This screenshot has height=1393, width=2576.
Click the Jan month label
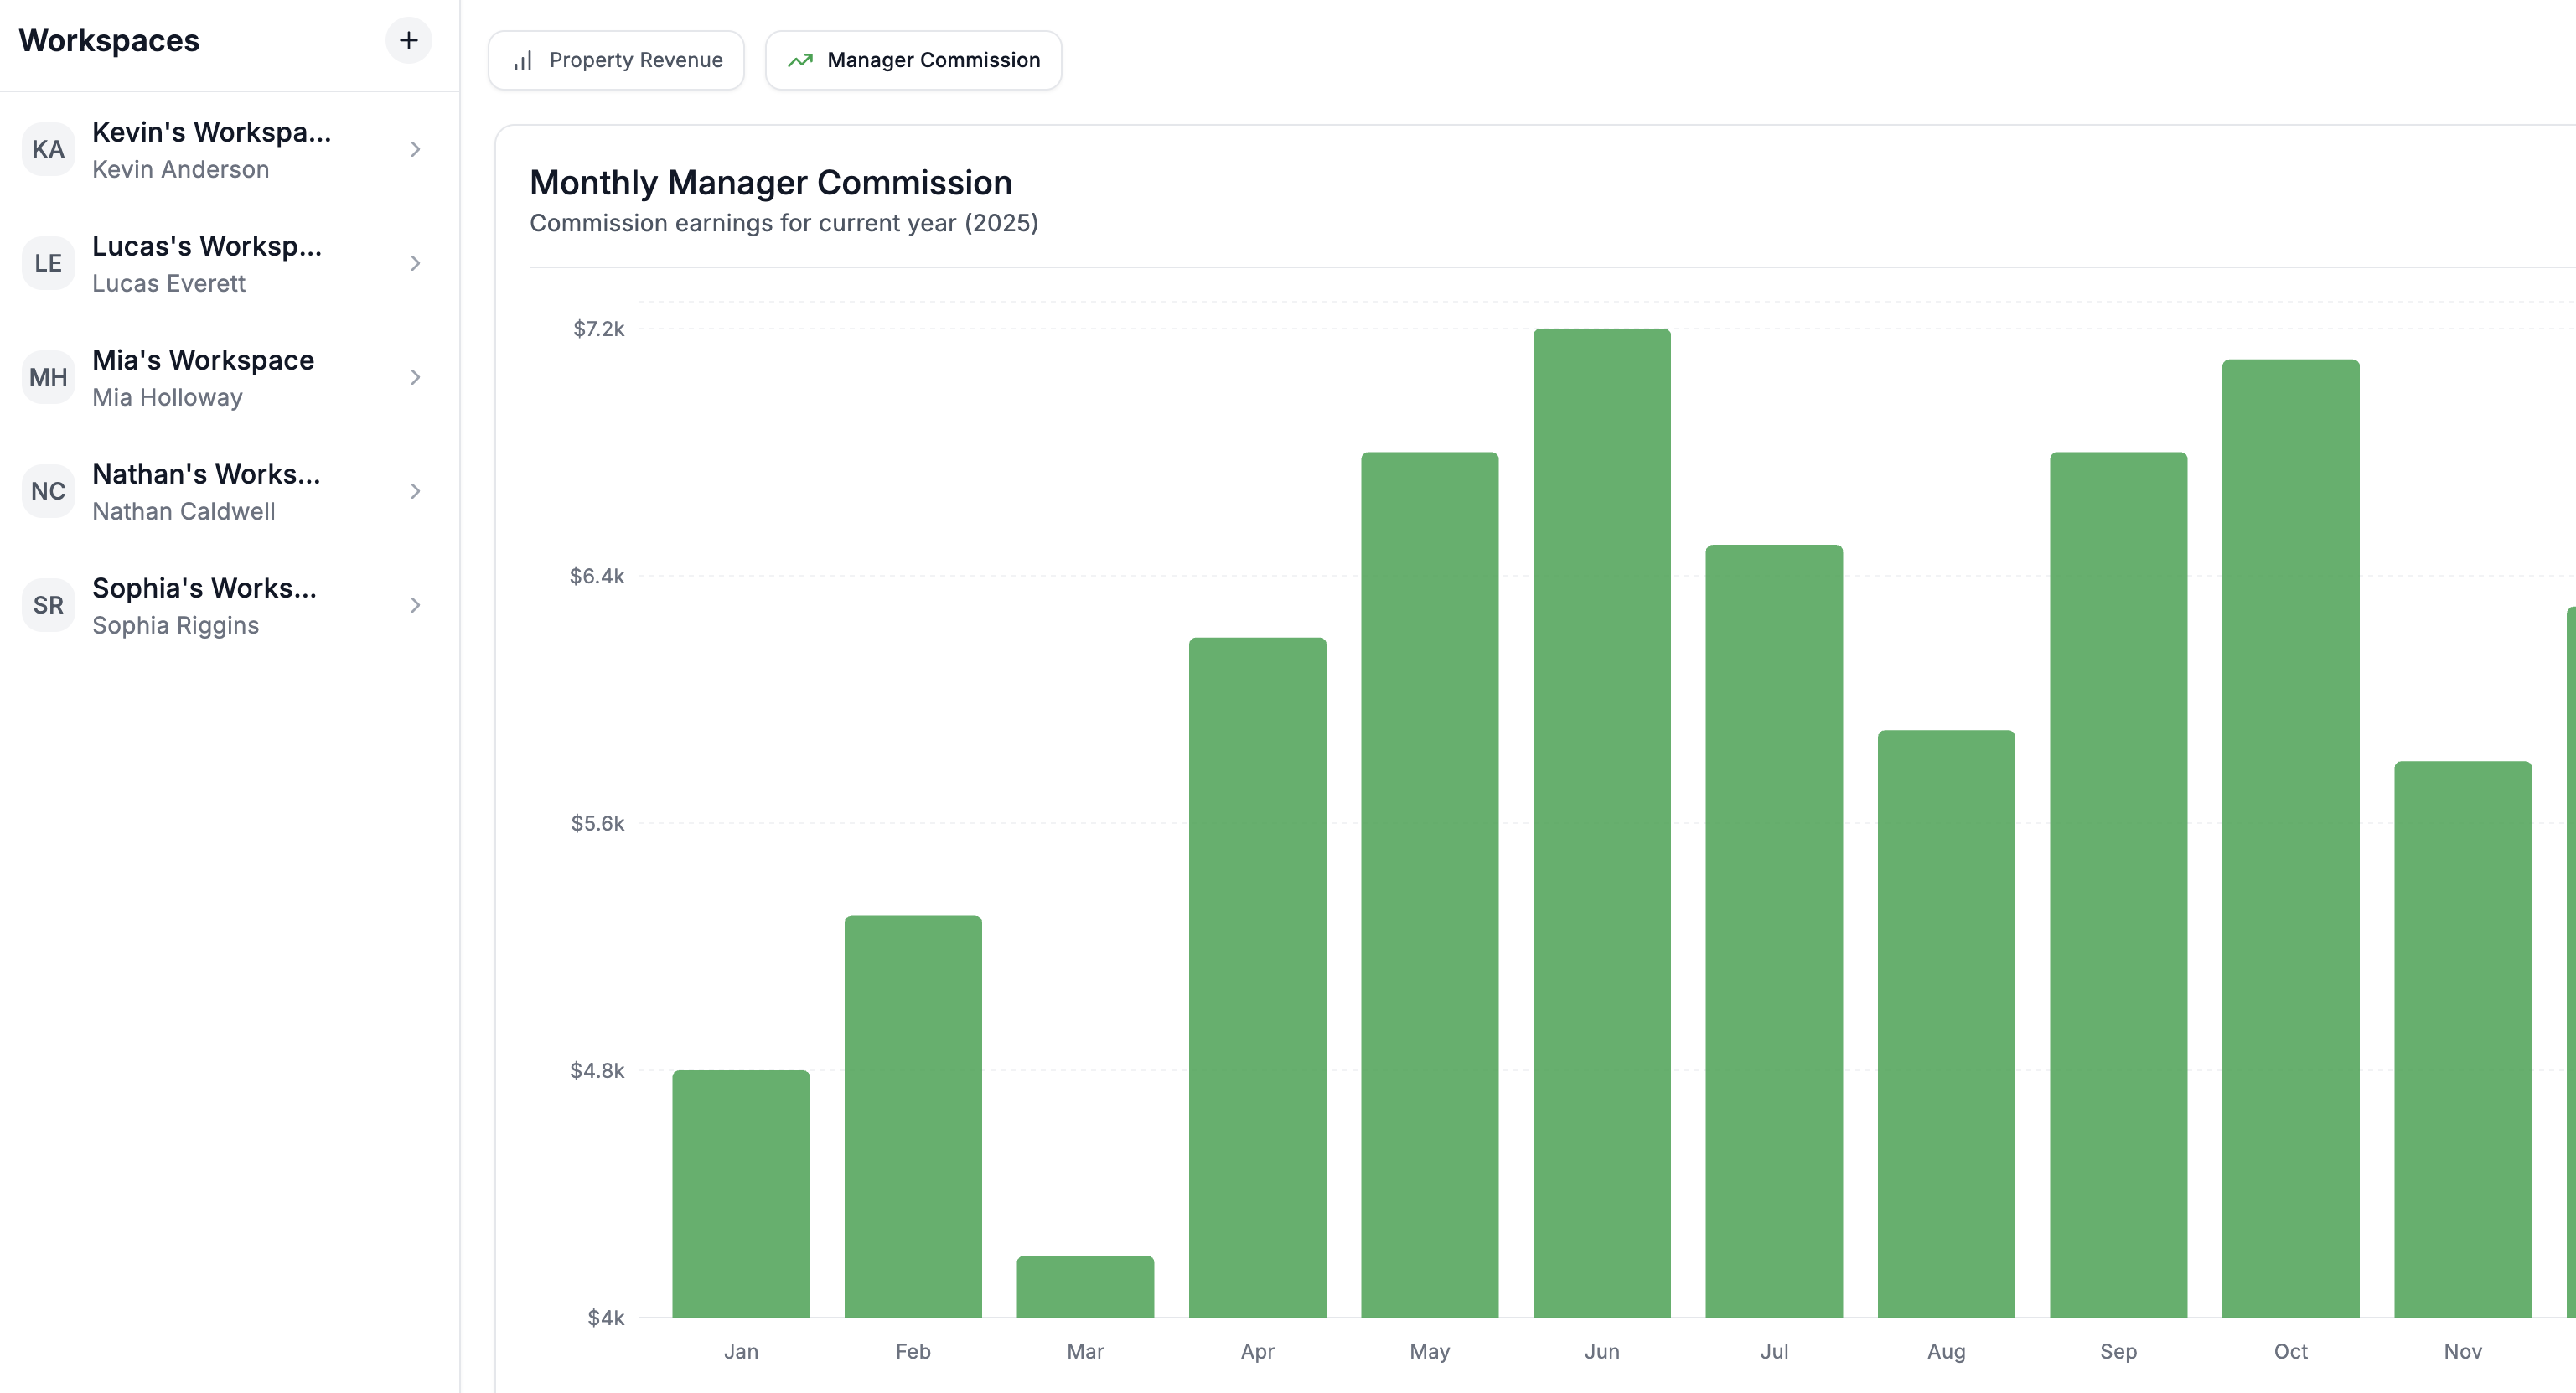[741, 1352]
